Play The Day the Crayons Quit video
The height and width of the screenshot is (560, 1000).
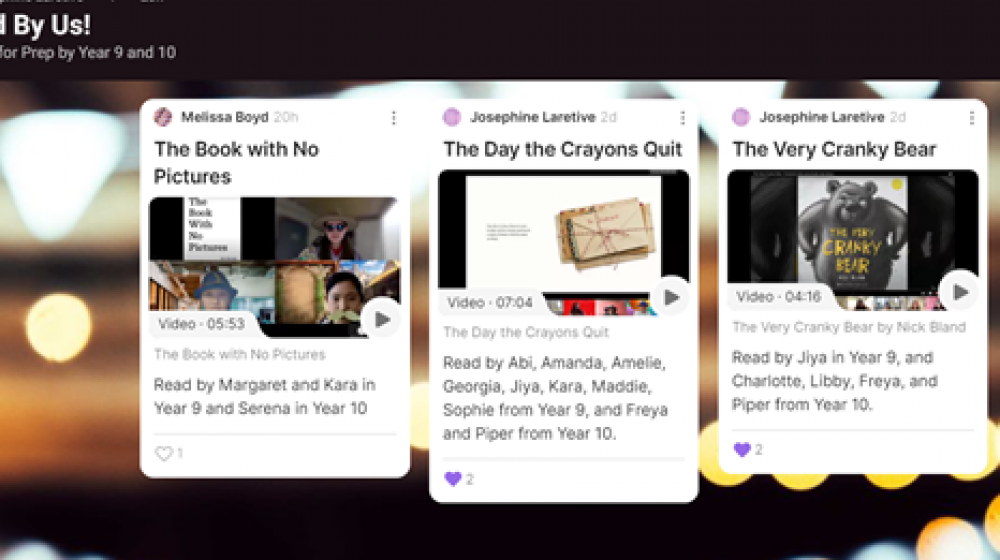click(x=670, y=297)
